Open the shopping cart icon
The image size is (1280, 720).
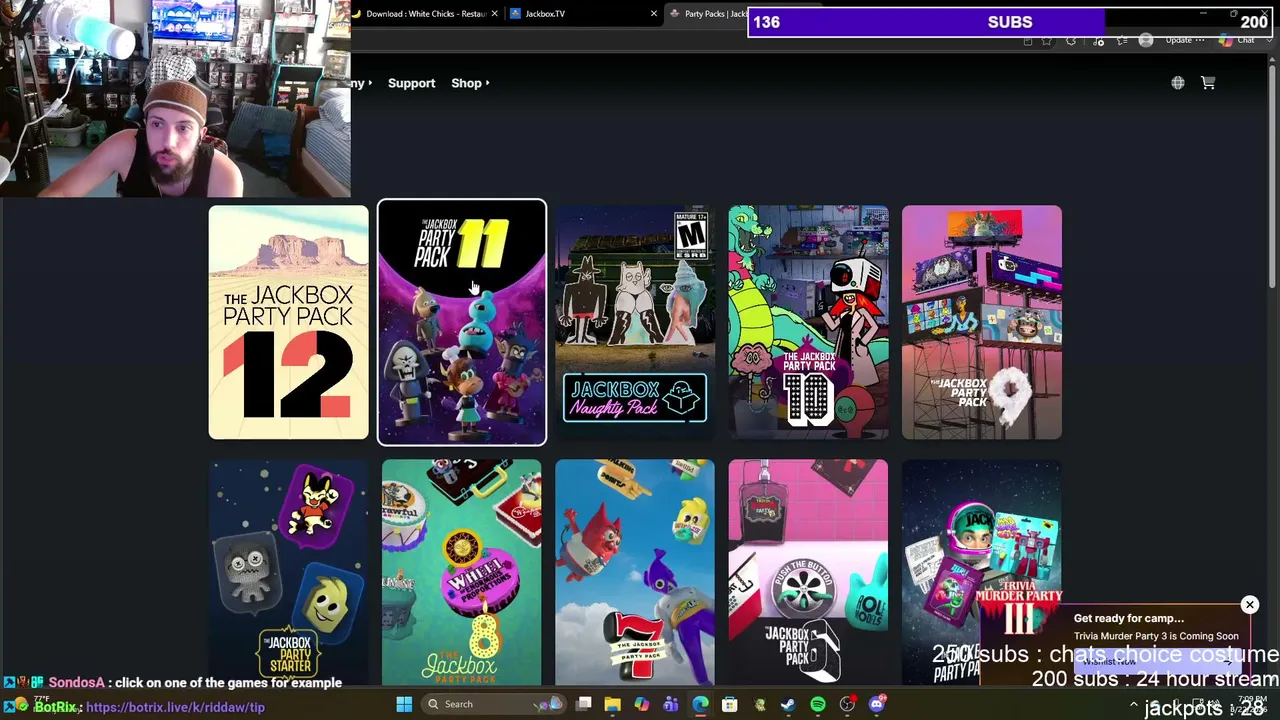coord(1208,83)
